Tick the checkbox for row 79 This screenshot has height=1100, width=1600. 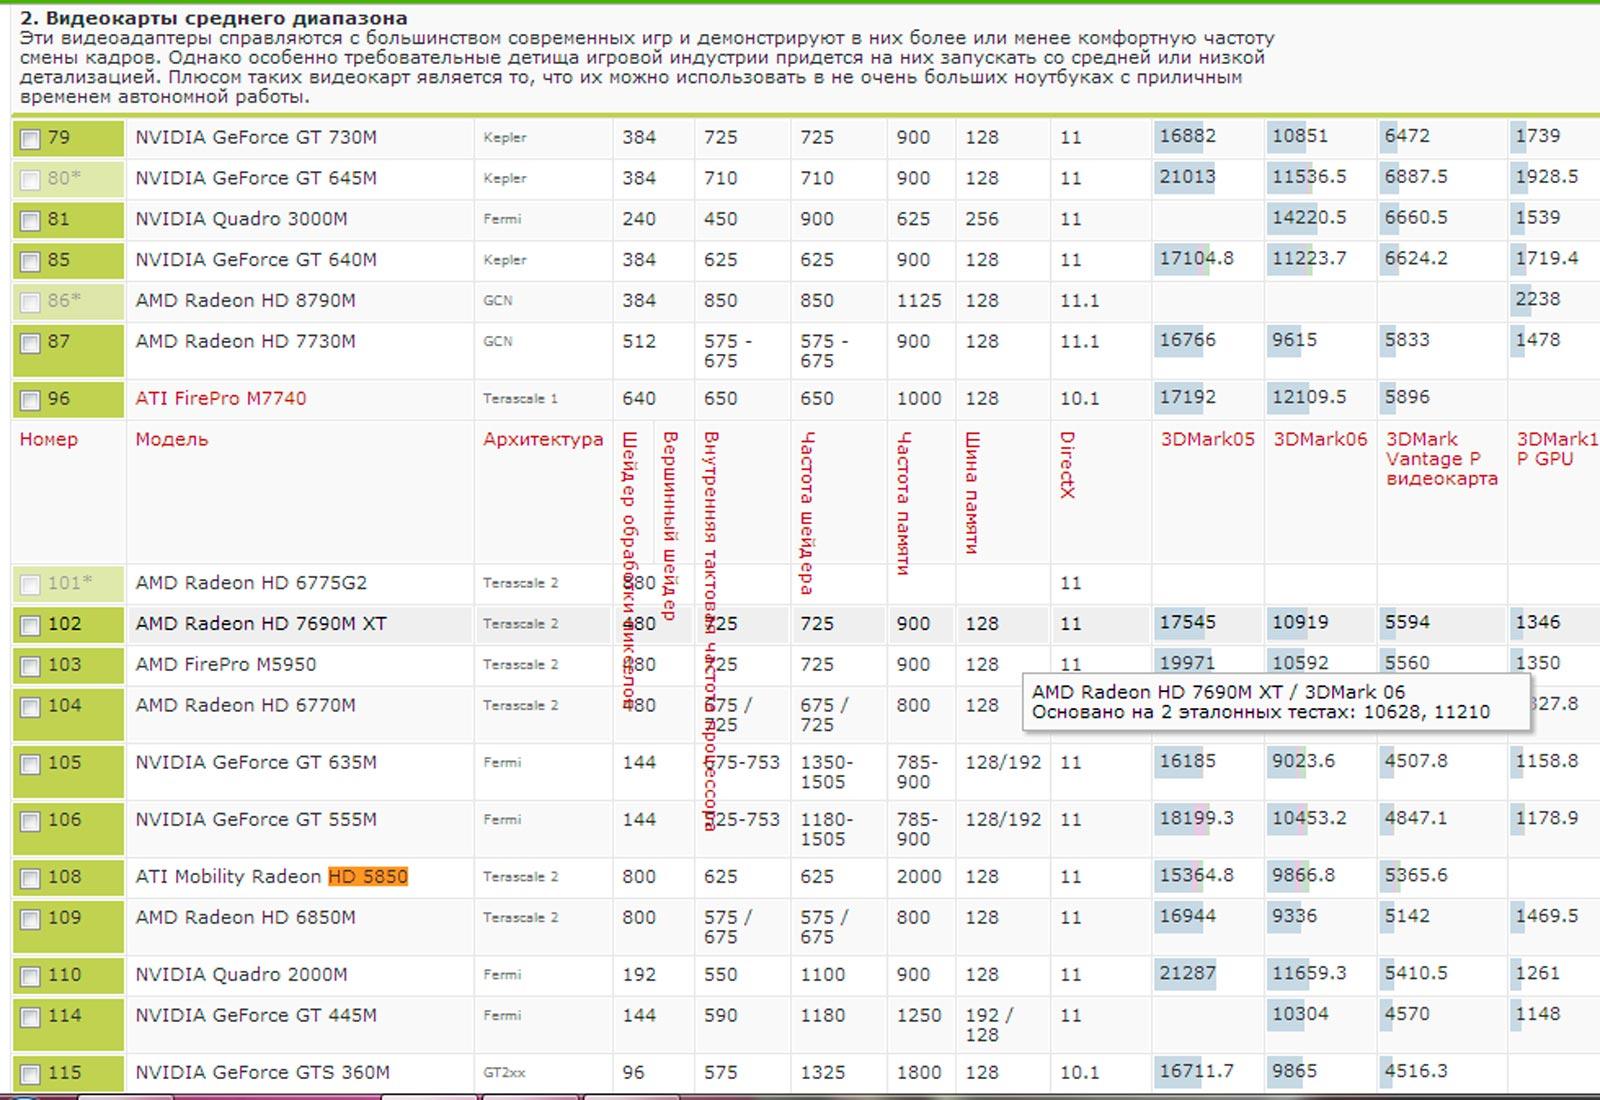pos(30,140)
